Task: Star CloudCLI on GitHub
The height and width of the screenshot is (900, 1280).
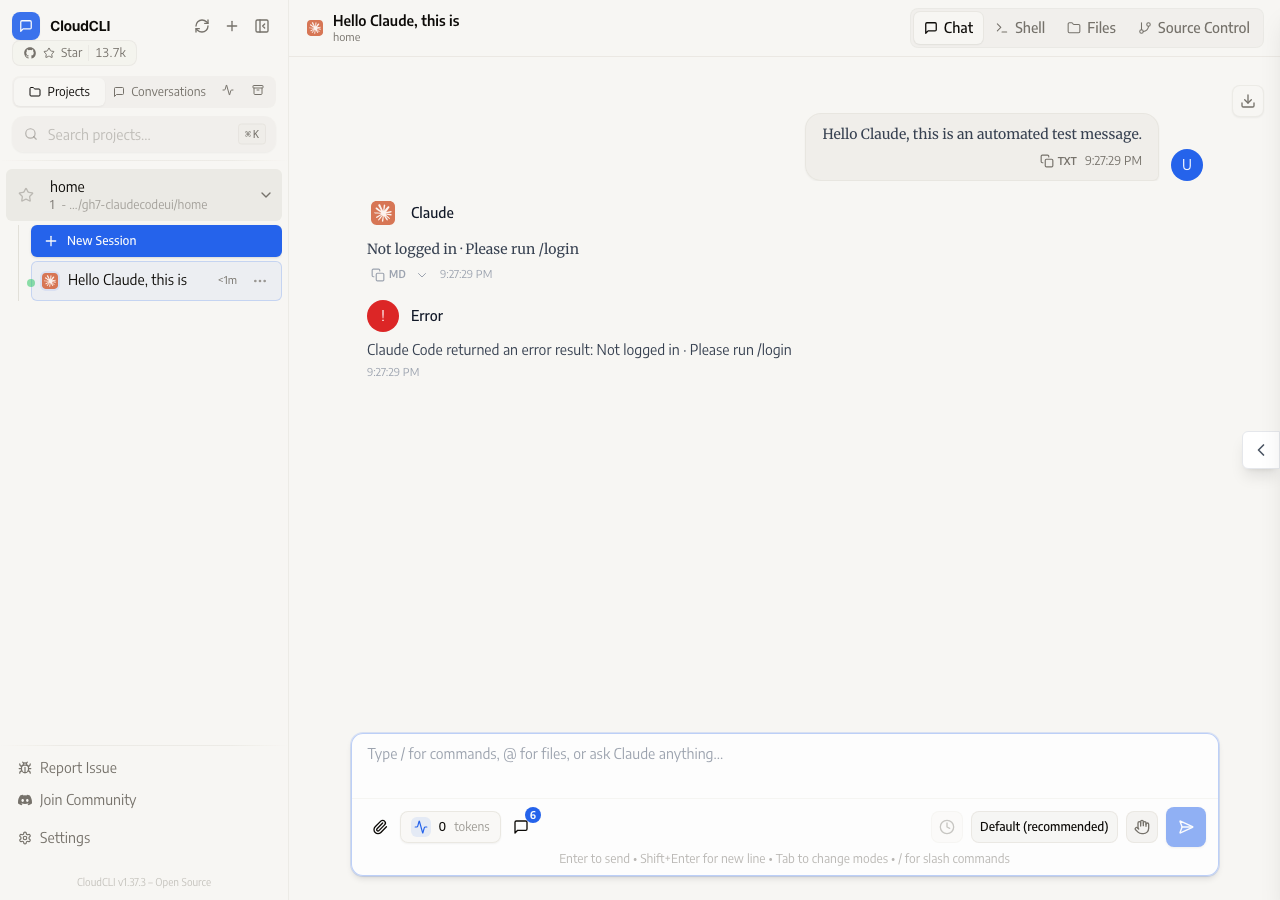Action: point(75,53)
